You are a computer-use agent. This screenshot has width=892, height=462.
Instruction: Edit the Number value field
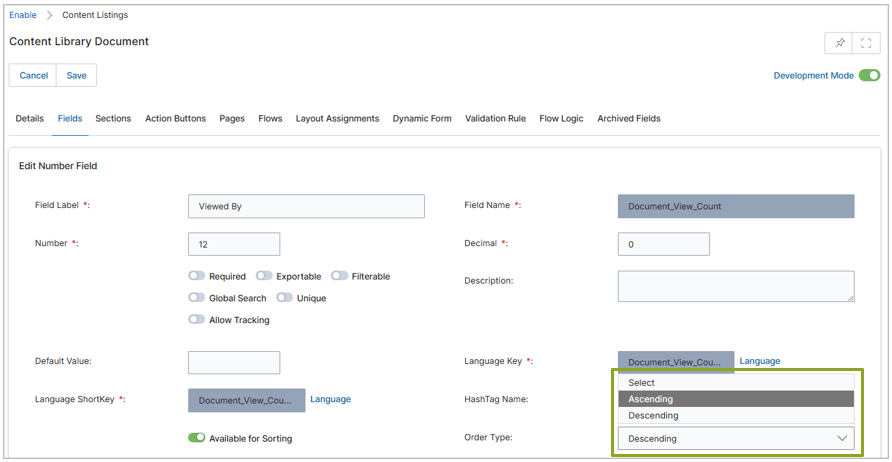234,244
